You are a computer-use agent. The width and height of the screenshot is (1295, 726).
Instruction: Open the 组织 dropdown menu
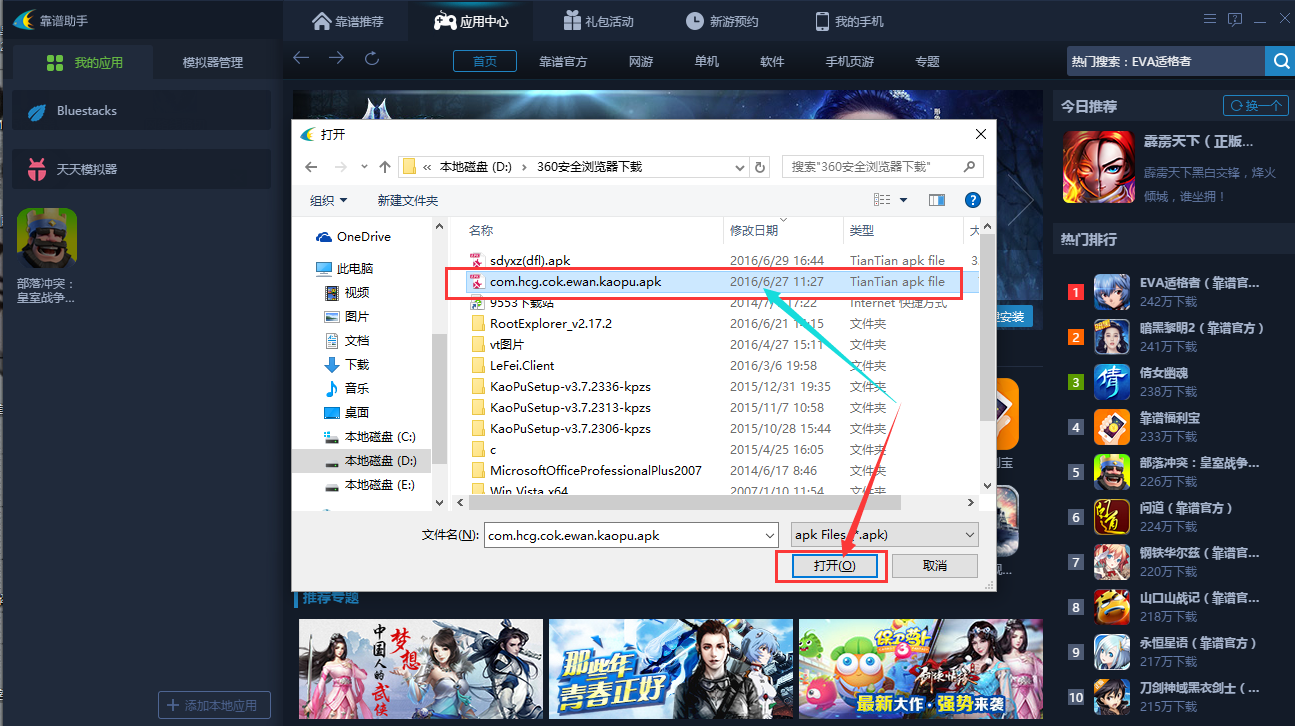coord(328,200)
